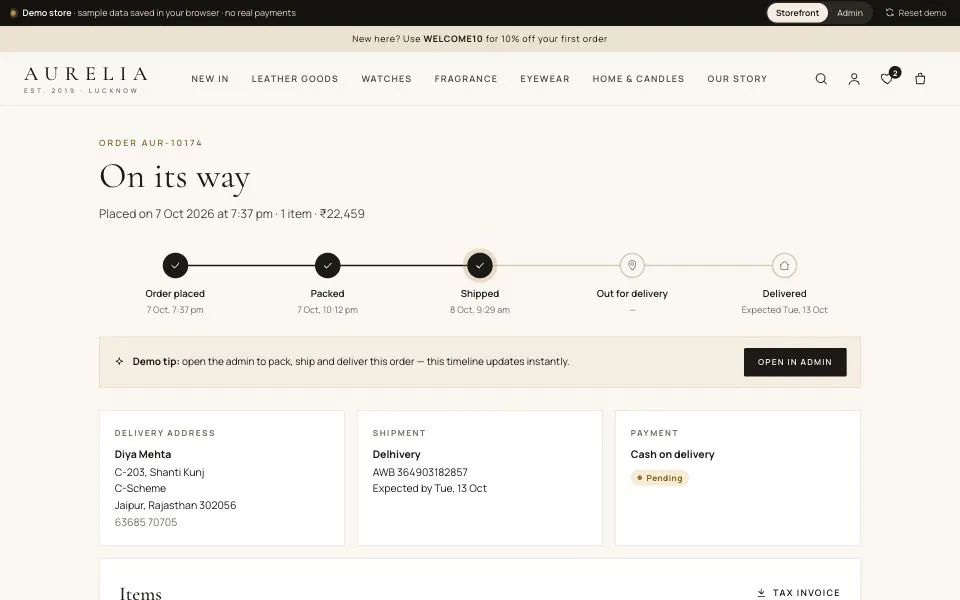This screenshot has height=600, width=960.
Task: Click the Diya Mehta name
Action: coord(143,454)
